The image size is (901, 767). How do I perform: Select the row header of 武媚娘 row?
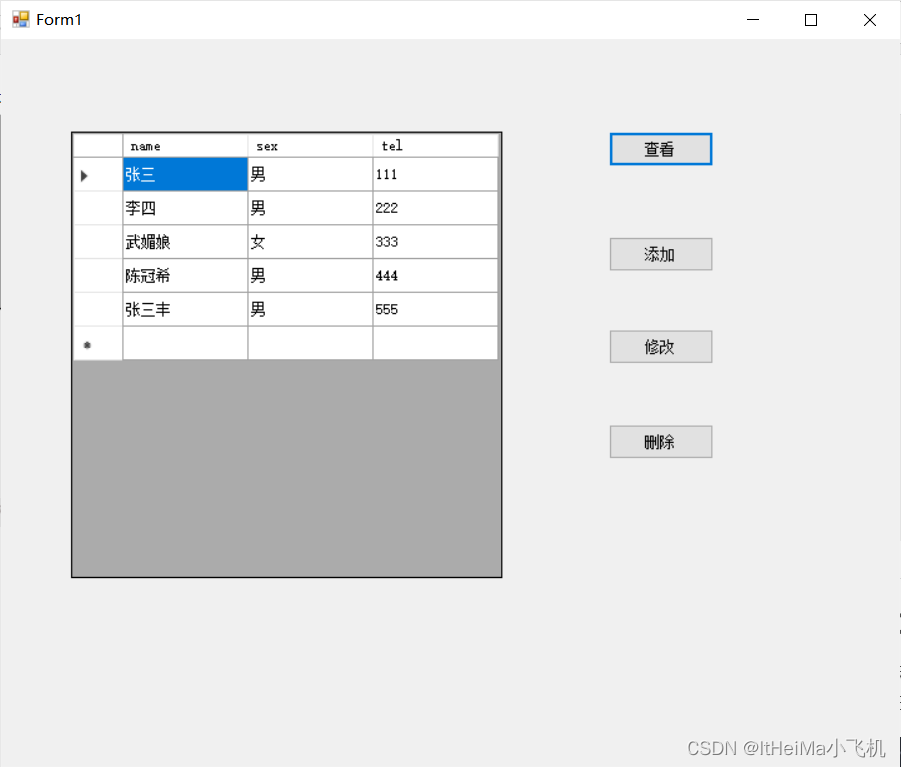tap(98, 242)
